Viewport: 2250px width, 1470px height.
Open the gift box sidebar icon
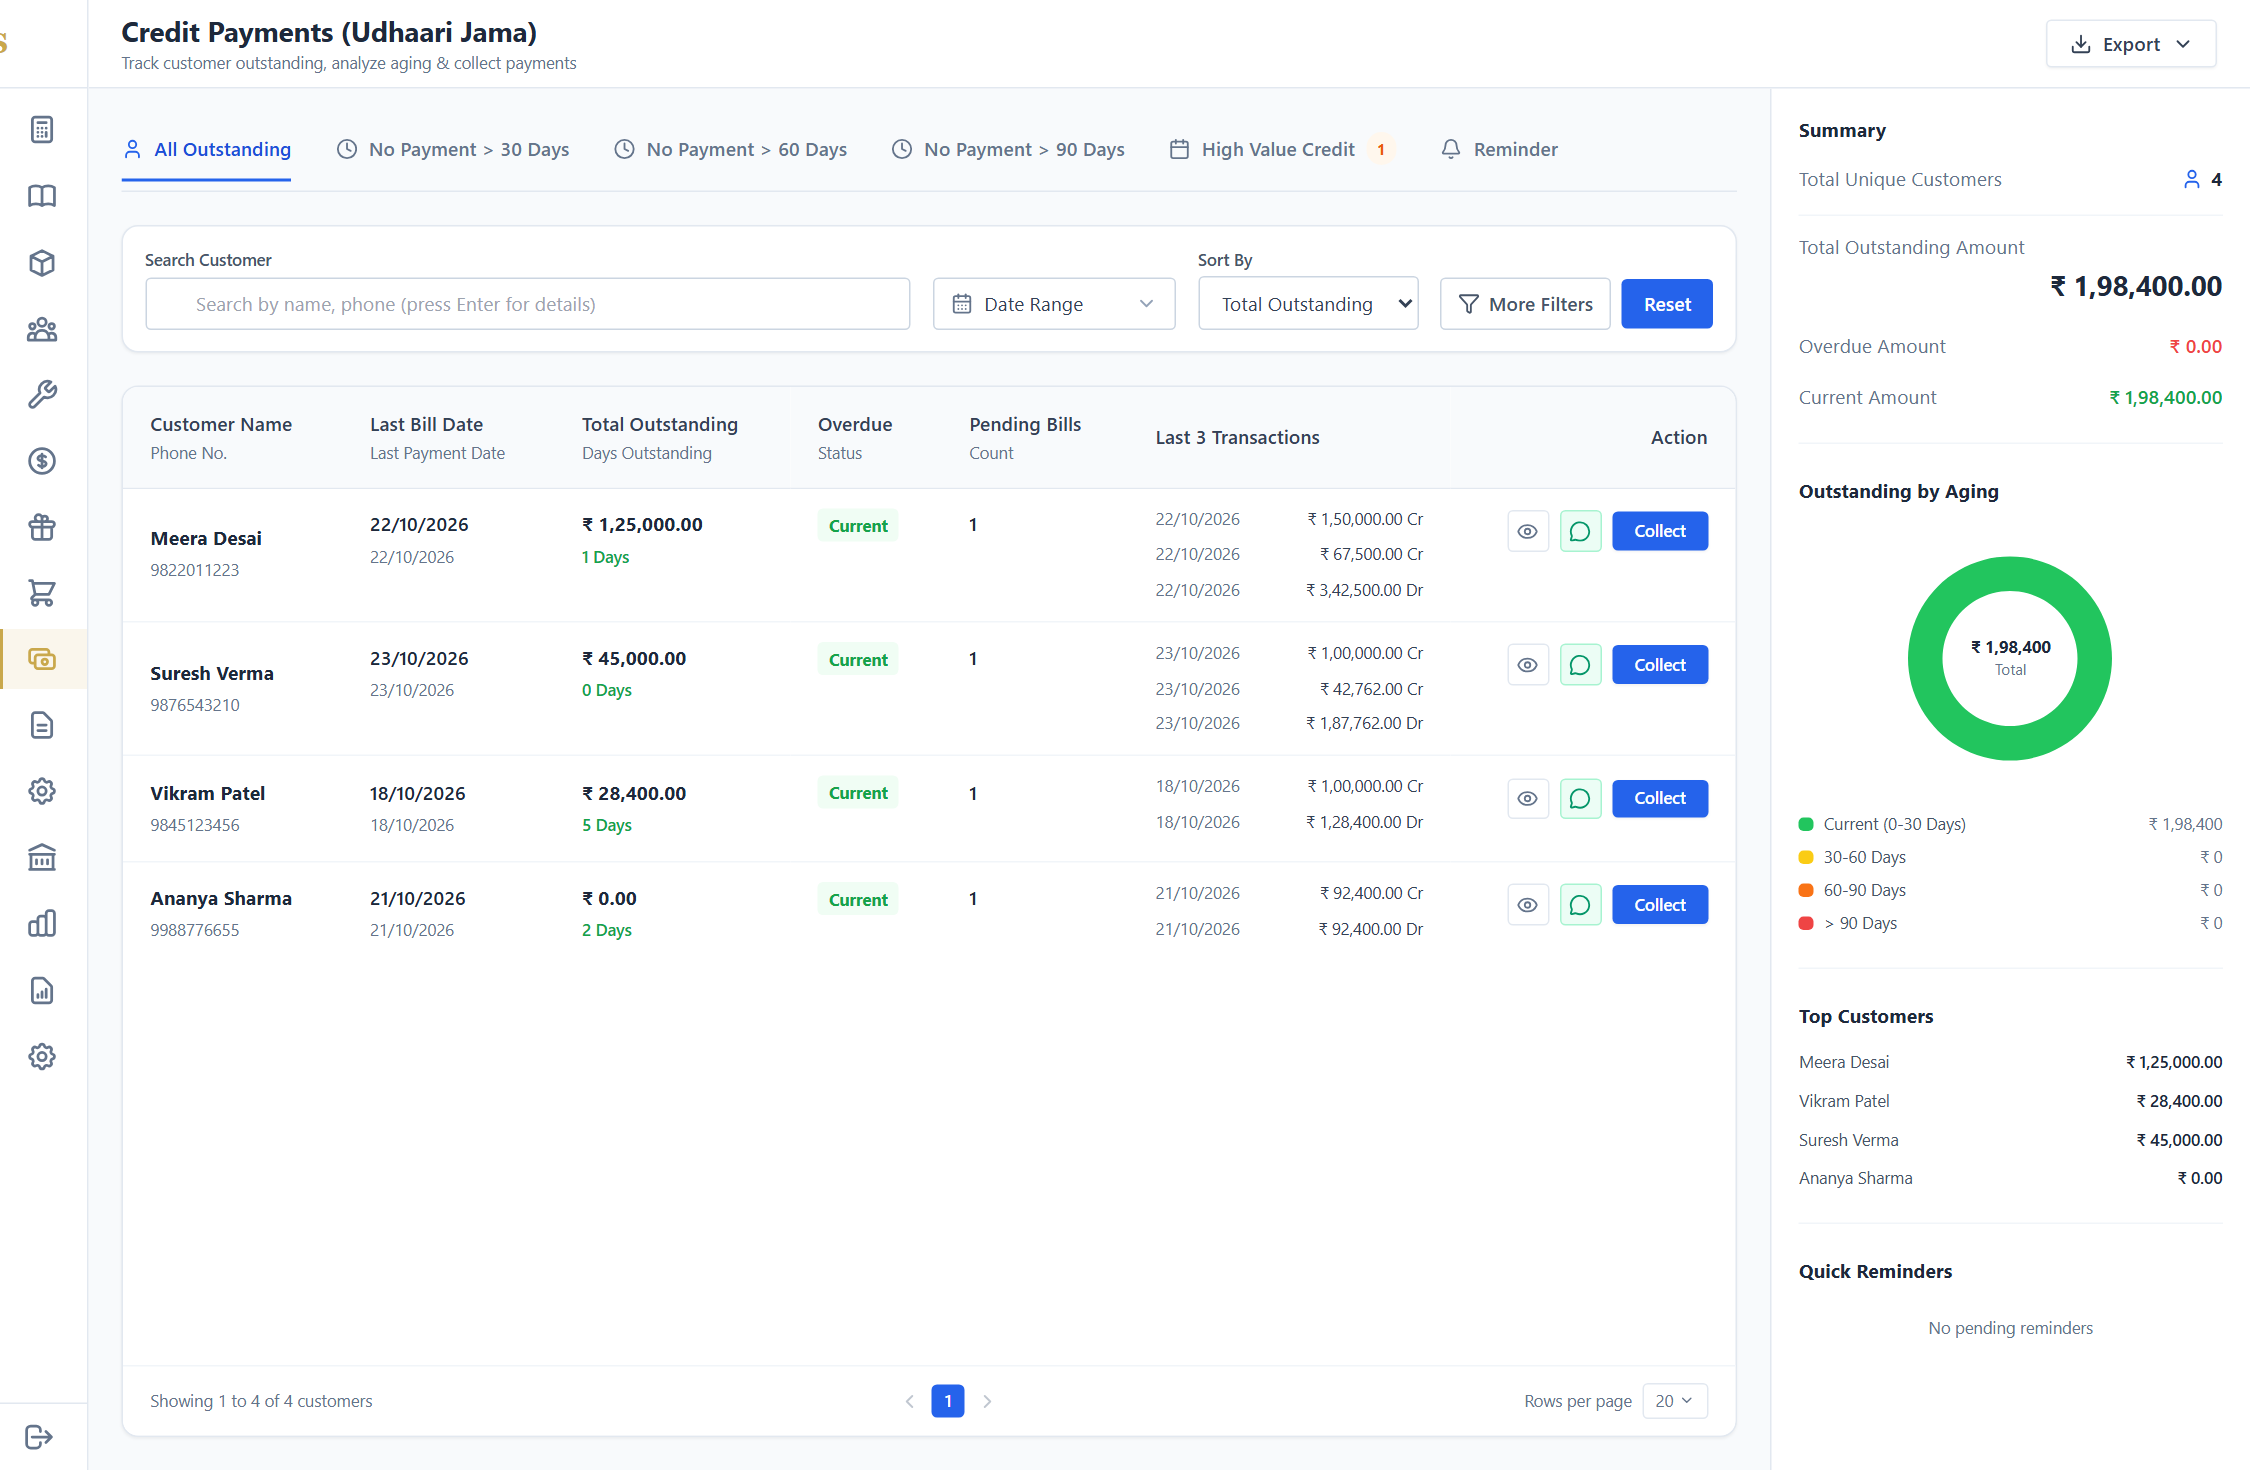click(42, 527)
